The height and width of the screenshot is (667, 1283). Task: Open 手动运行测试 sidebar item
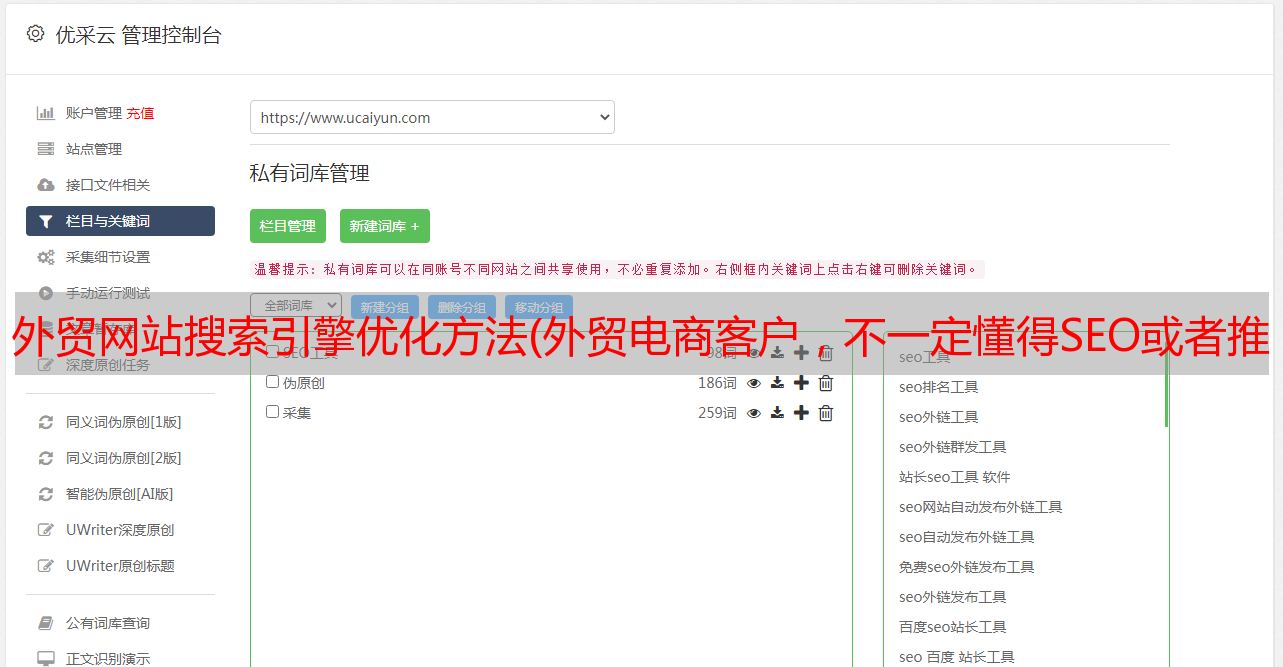pyautogui.click(x=108, y=293)
